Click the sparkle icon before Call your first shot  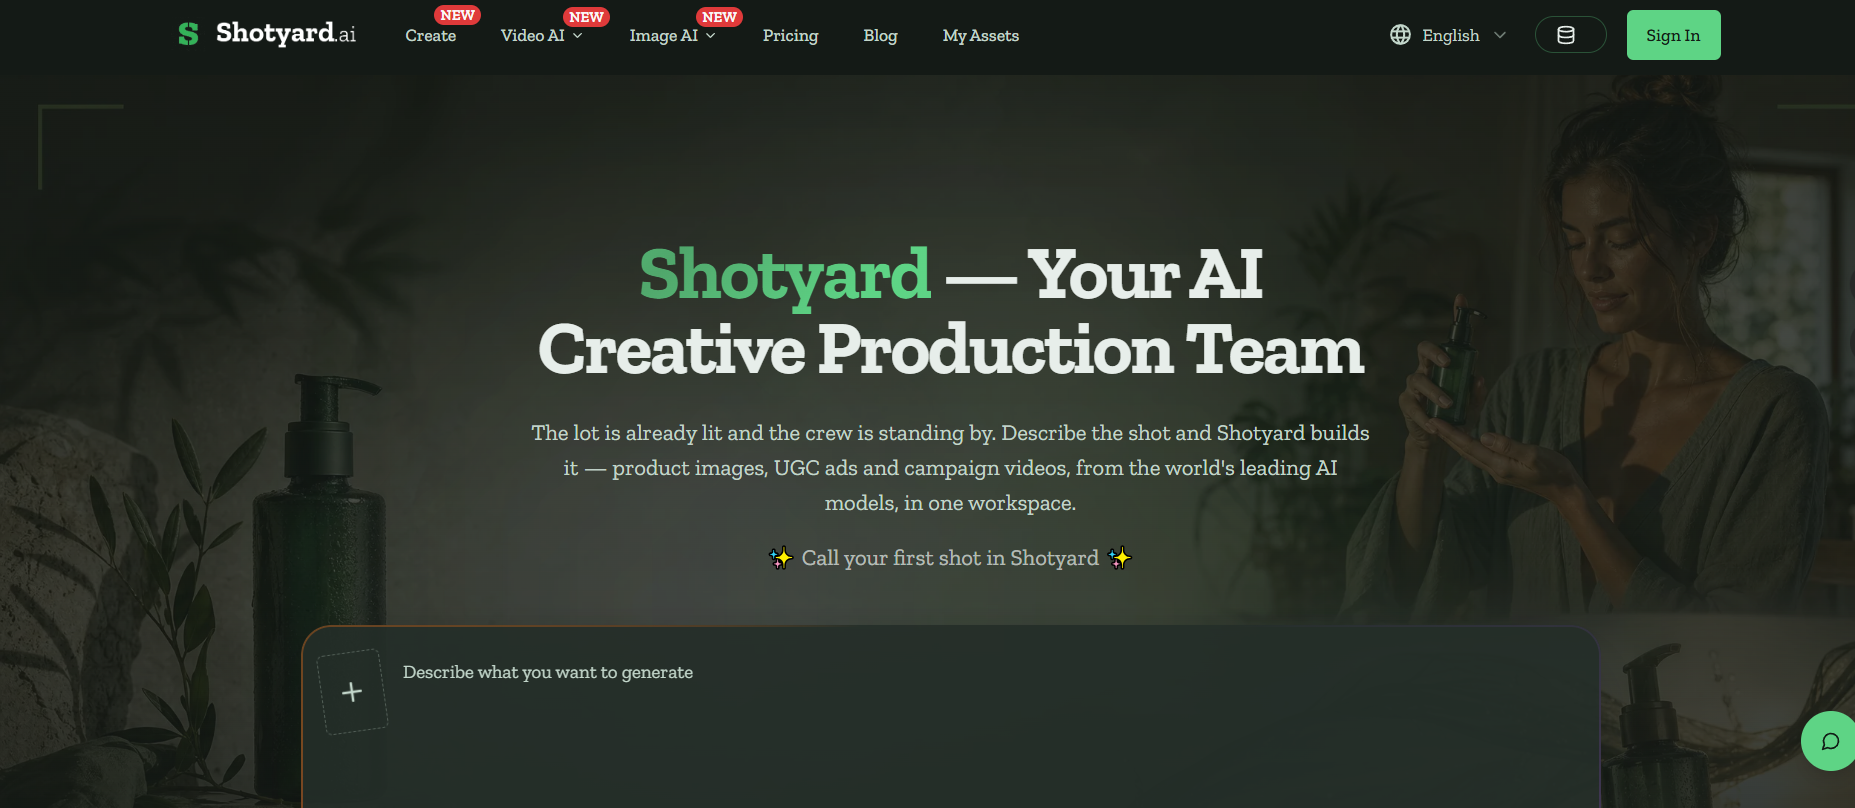pos(780,558)
